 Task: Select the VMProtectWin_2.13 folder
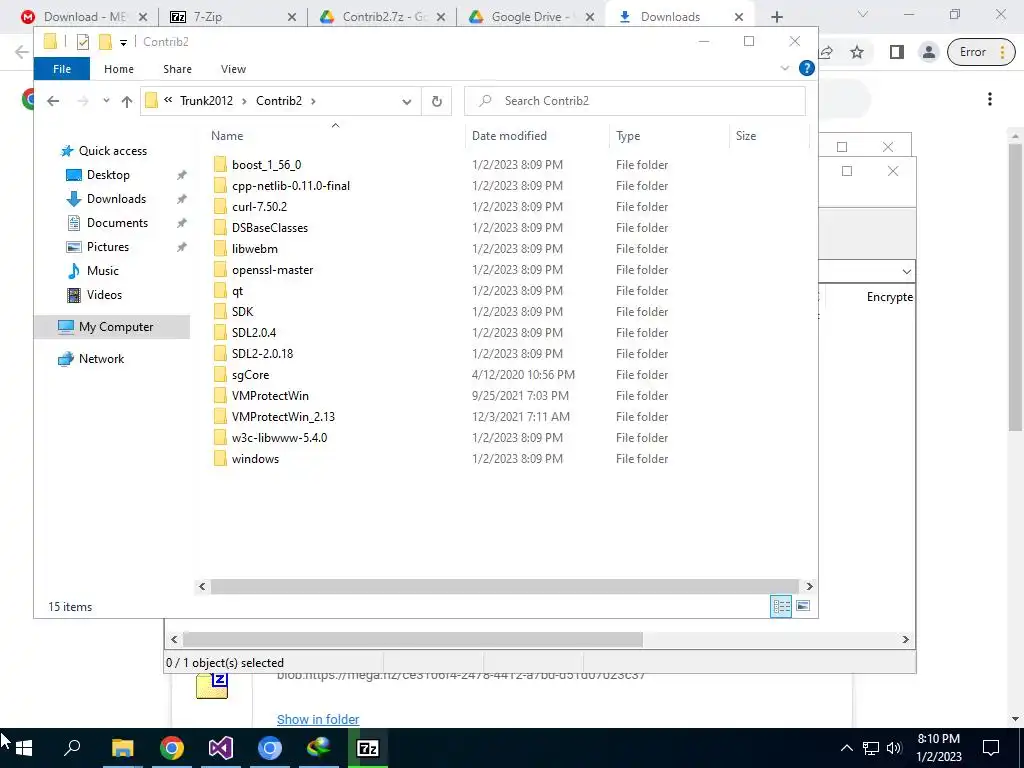click(x=283, y=417)
